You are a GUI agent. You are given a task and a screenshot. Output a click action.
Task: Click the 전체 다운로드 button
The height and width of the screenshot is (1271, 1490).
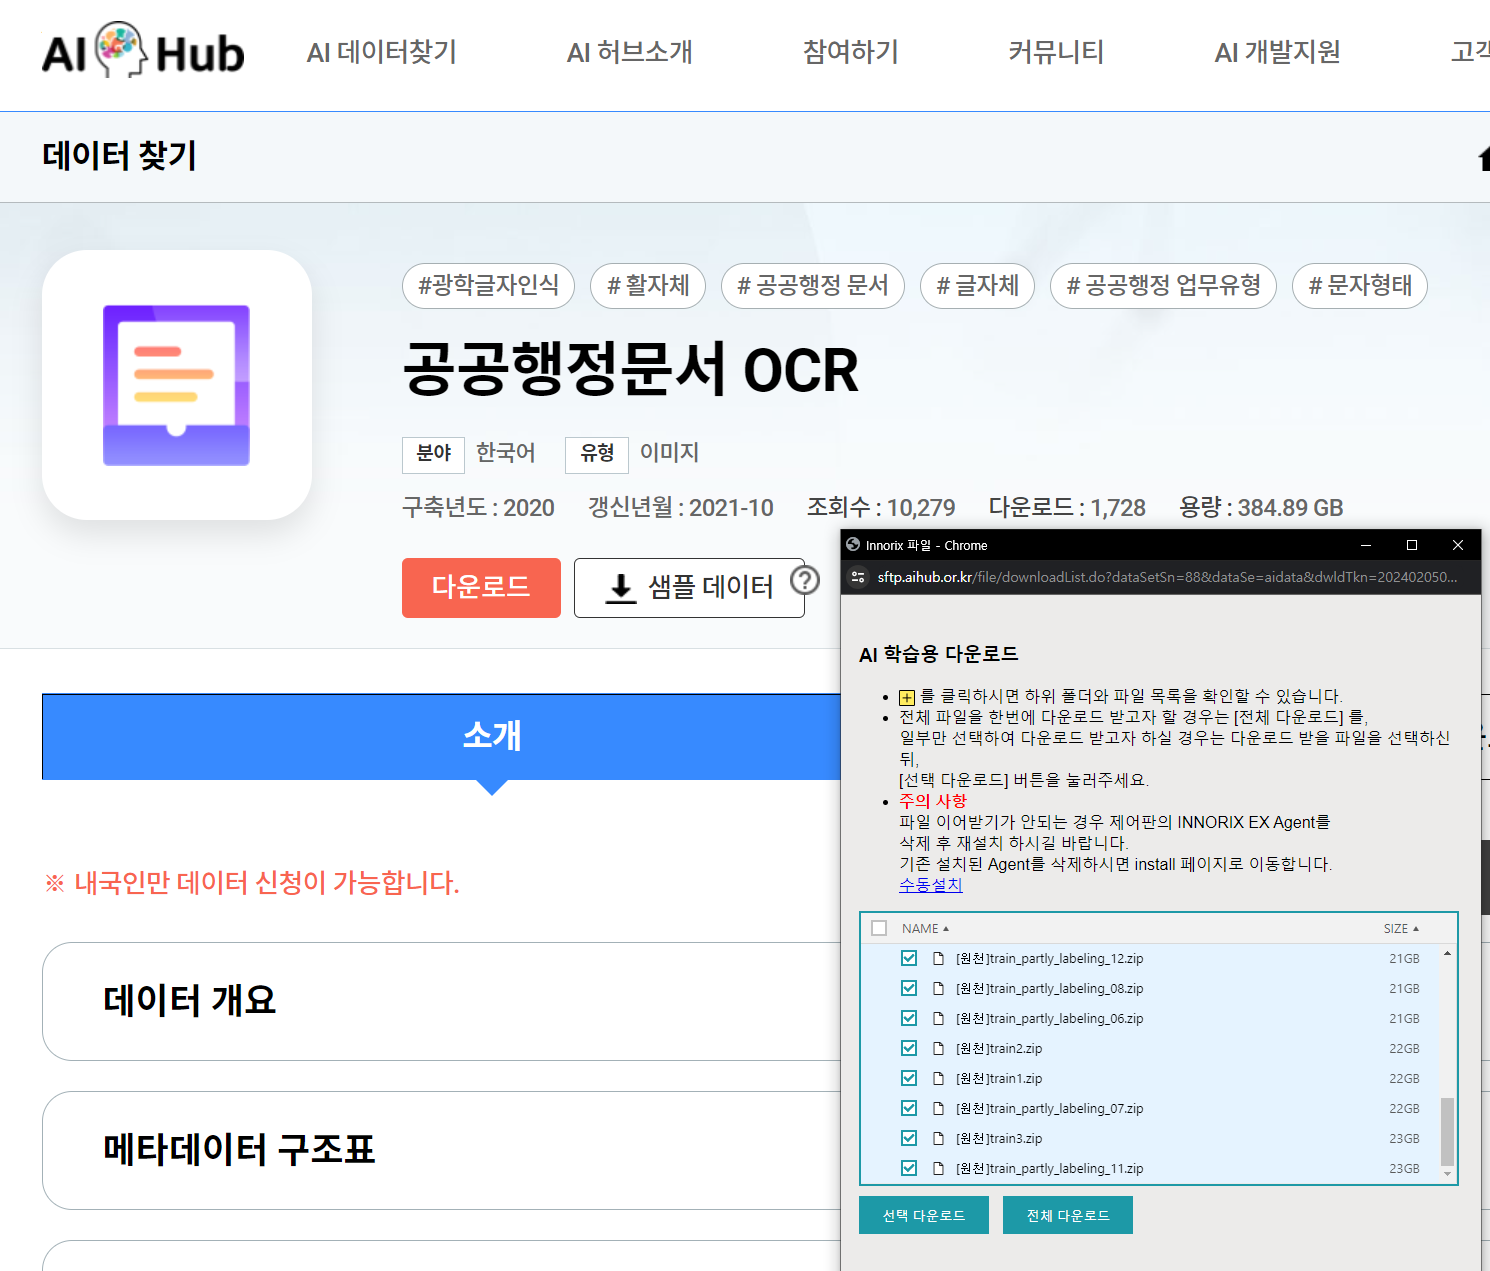click(1068, 1215)
